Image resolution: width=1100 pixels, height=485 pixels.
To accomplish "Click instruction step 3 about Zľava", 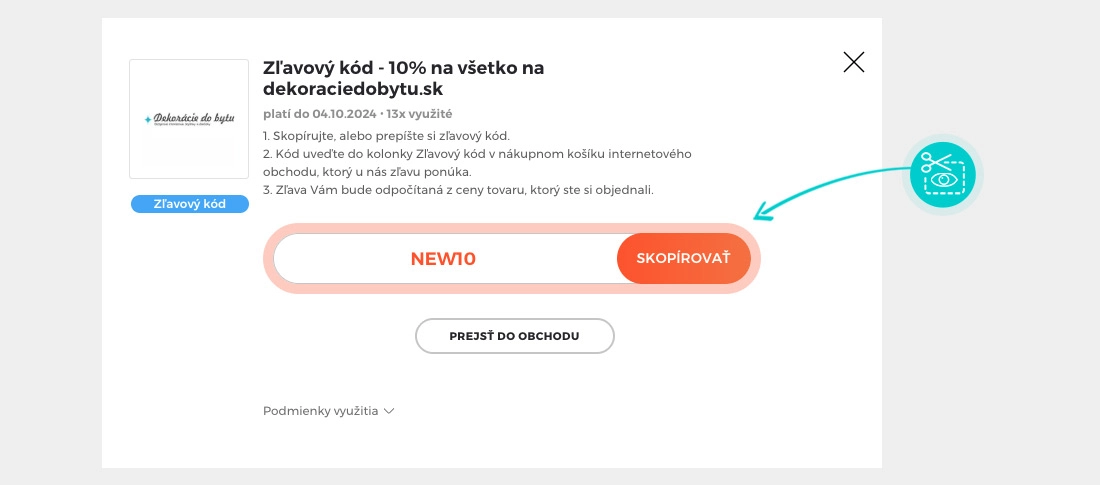I will [x=458, y=190].
